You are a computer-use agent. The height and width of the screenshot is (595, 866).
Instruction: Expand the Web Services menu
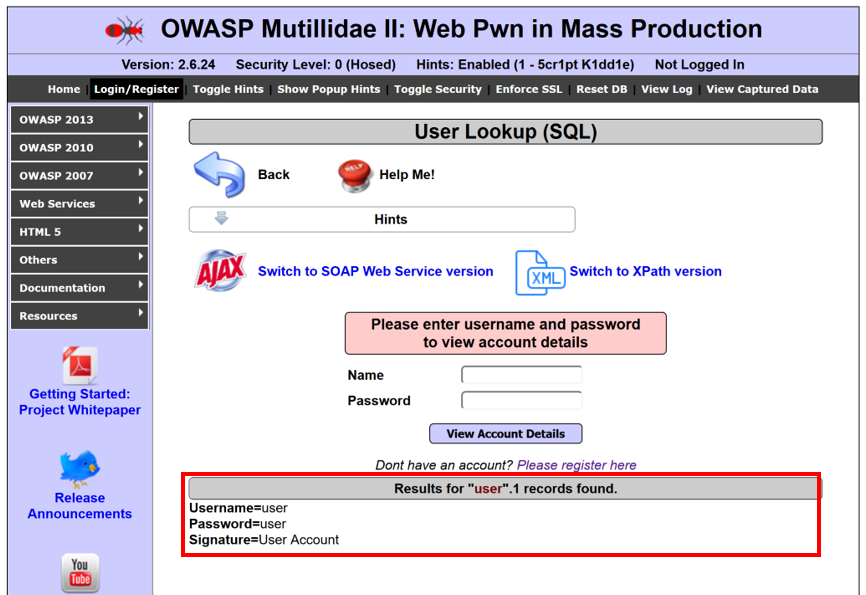coord(80,204)
